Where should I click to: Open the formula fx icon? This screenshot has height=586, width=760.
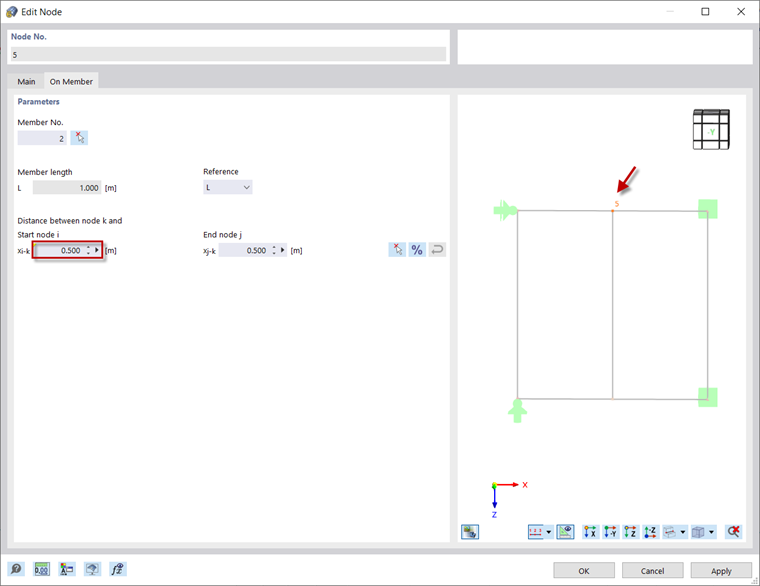click(118, 569)
